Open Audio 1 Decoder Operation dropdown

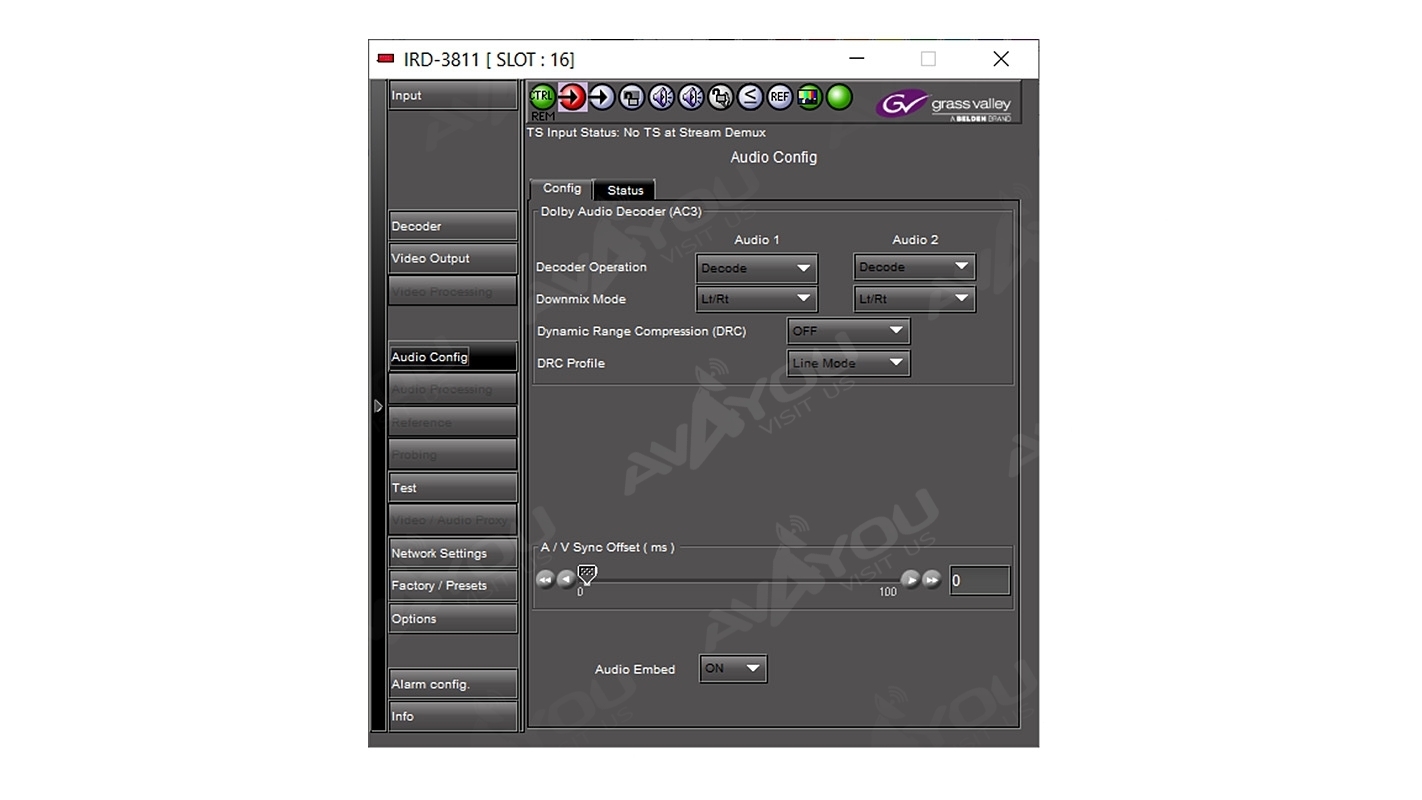pyautogui.click(x=756, y=268)
